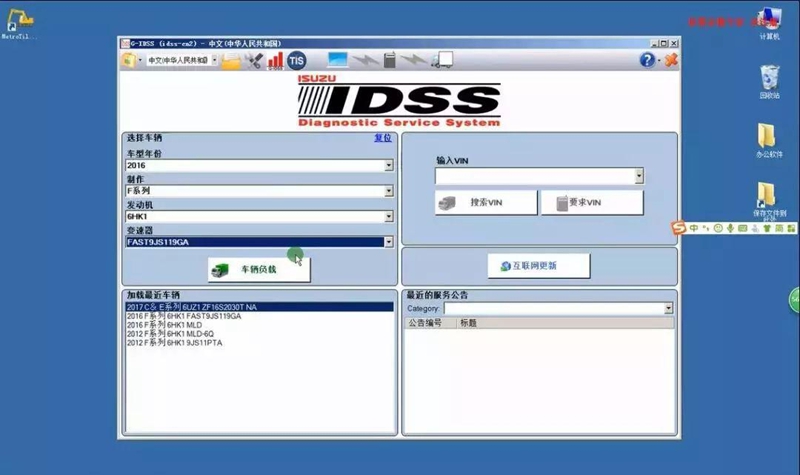800x475 pixels.
Task: Open the TIS round icon
Action: 296,61
